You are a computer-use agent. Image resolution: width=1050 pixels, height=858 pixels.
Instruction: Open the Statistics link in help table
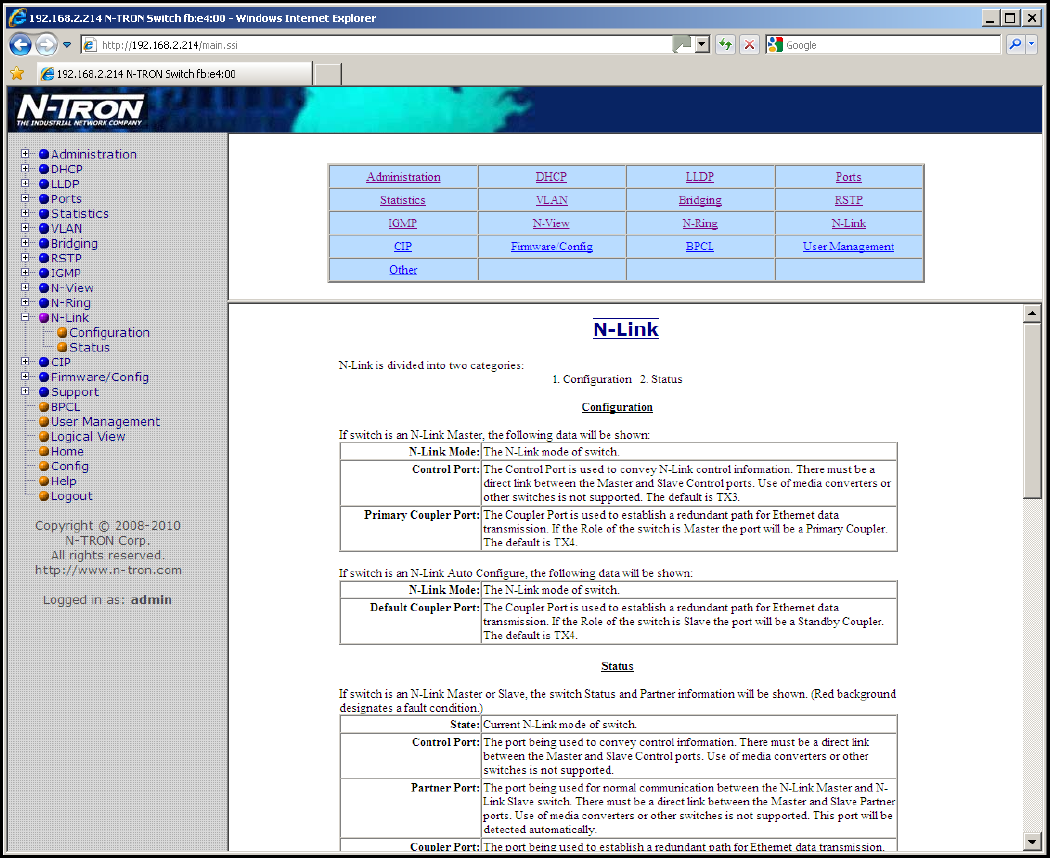click(x=402, y=200)
